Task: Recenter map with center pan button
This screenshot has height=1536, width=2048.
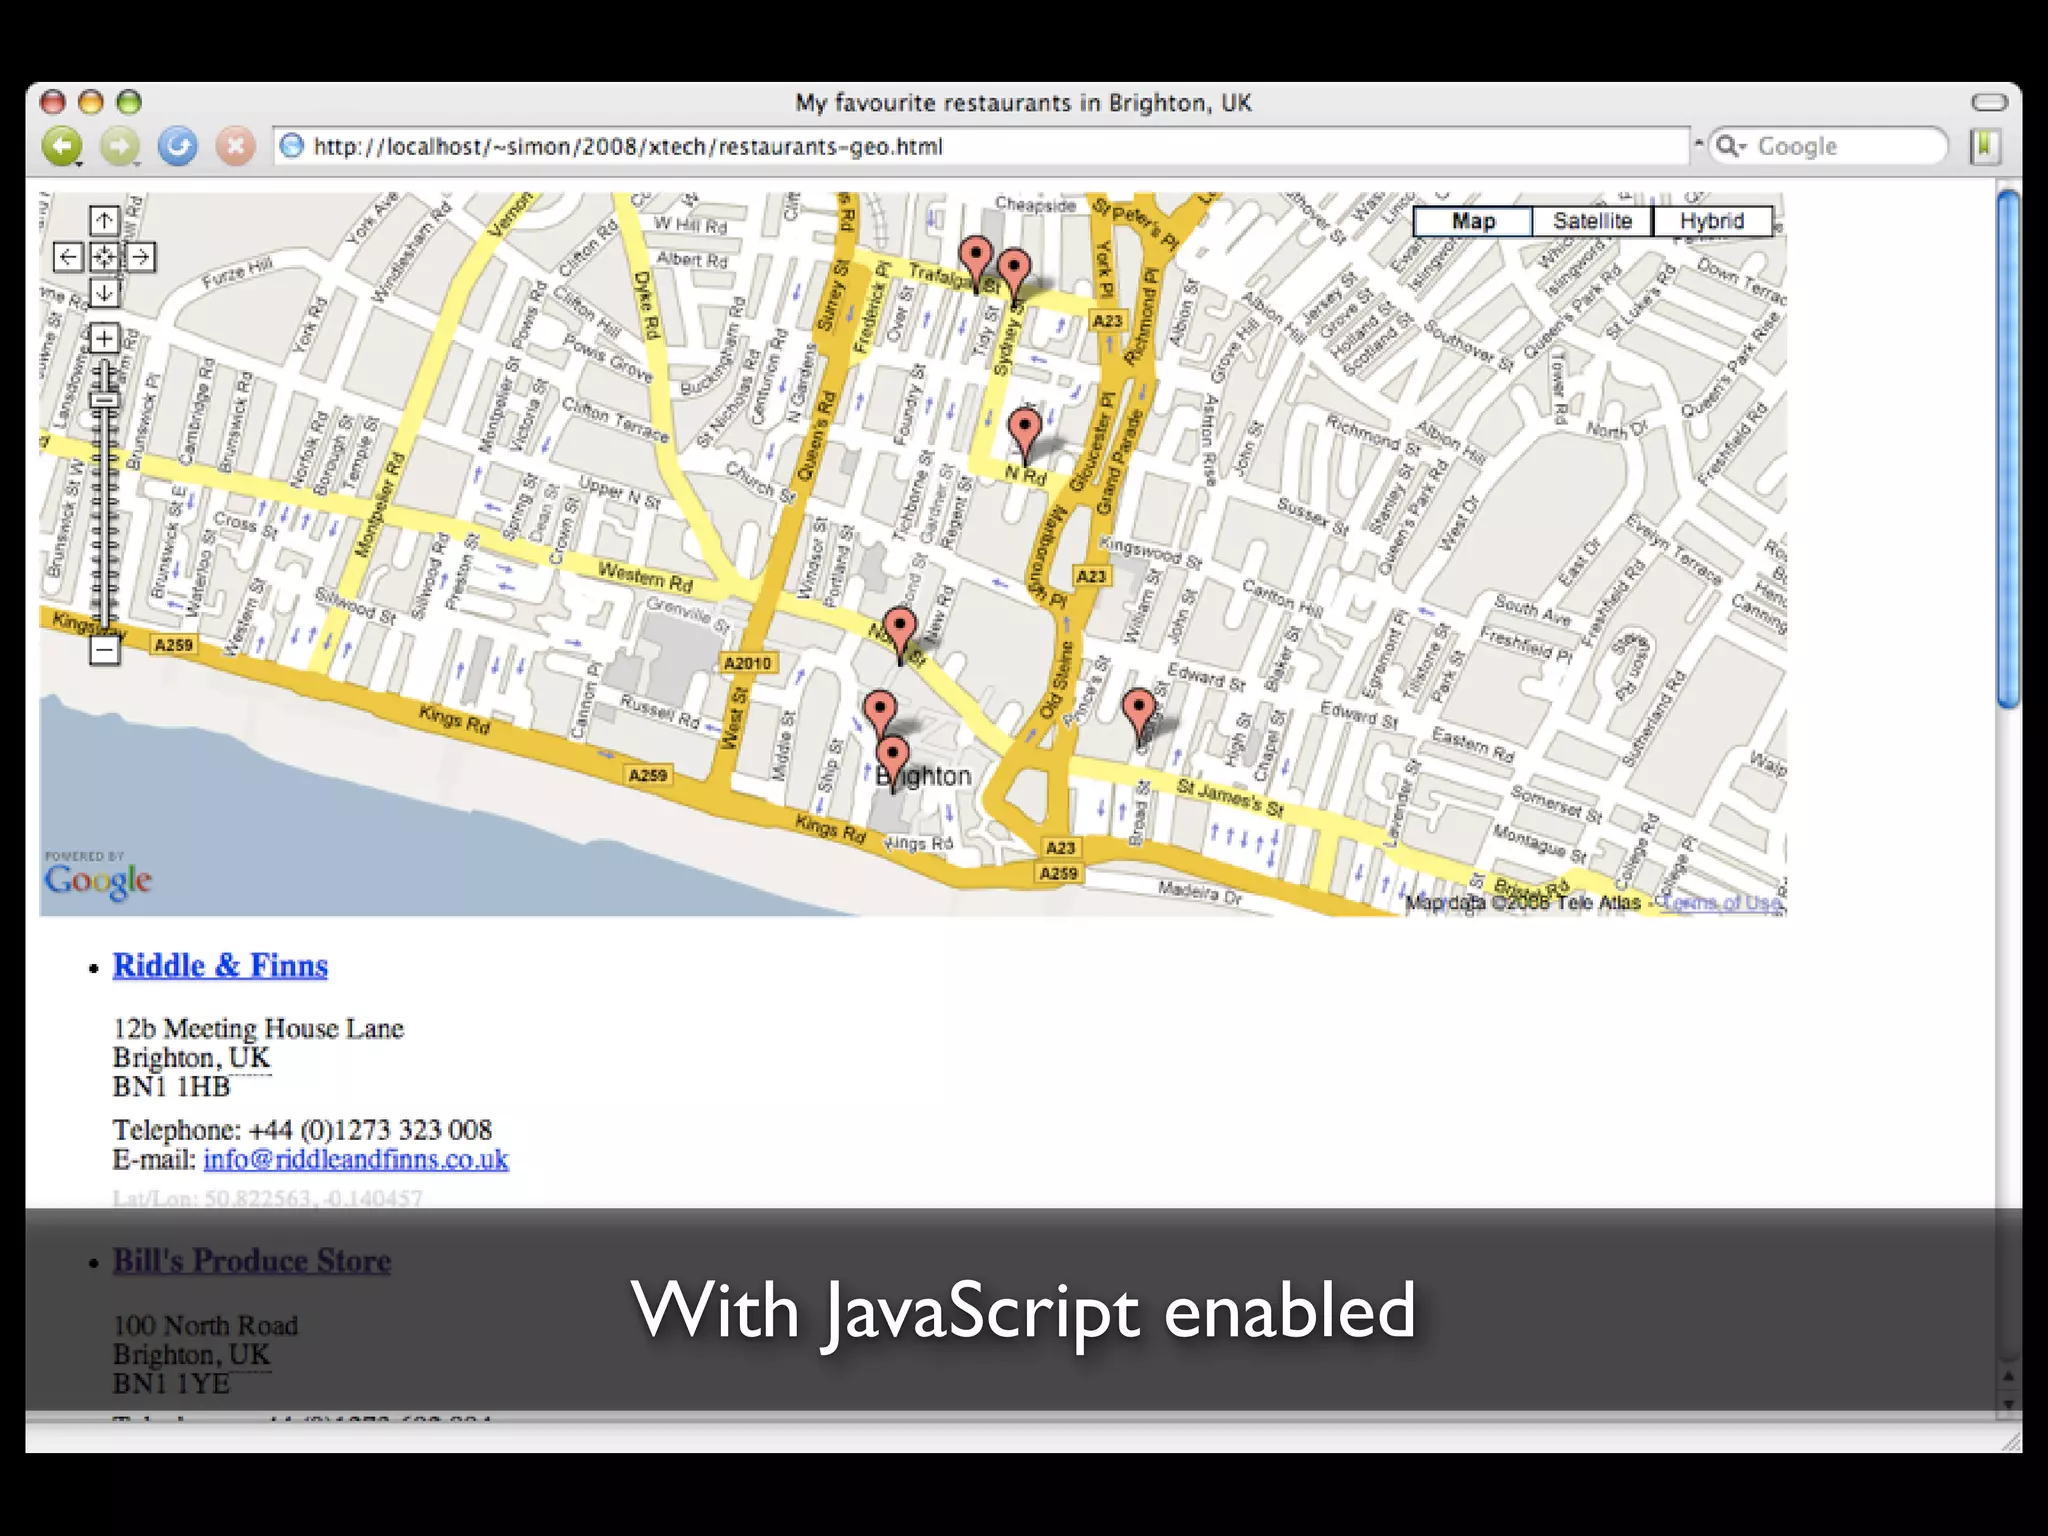Action: pos(104,257)
